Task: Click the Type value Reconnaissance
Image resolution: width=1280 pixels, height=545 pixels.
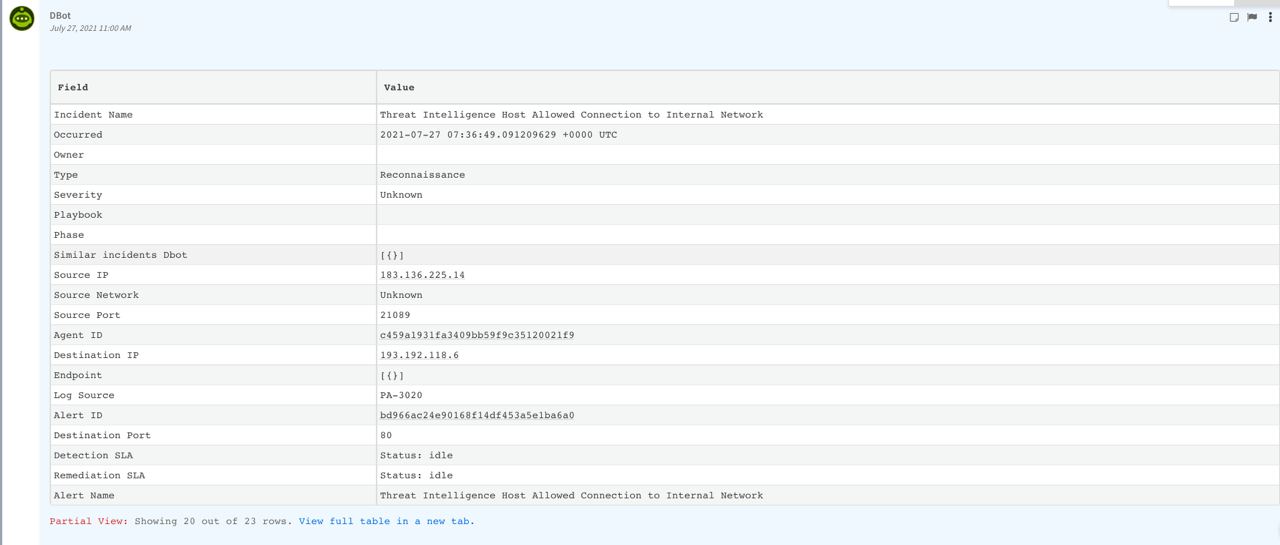Action: (422, 175)
